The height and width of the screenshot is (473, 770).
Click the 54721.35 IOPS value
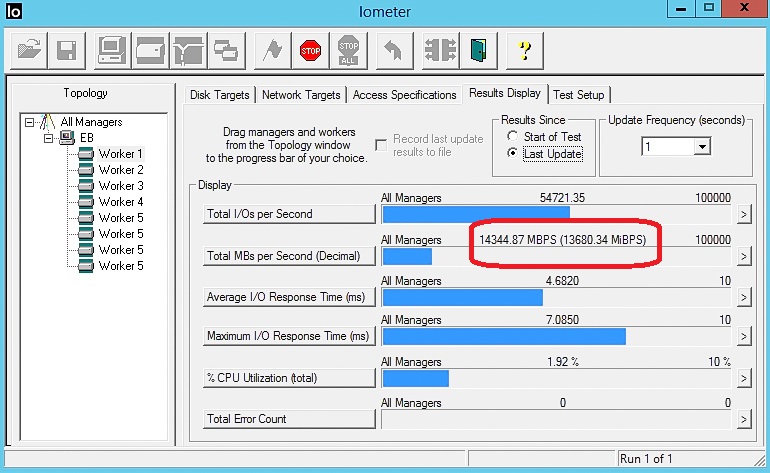point(562,198)
